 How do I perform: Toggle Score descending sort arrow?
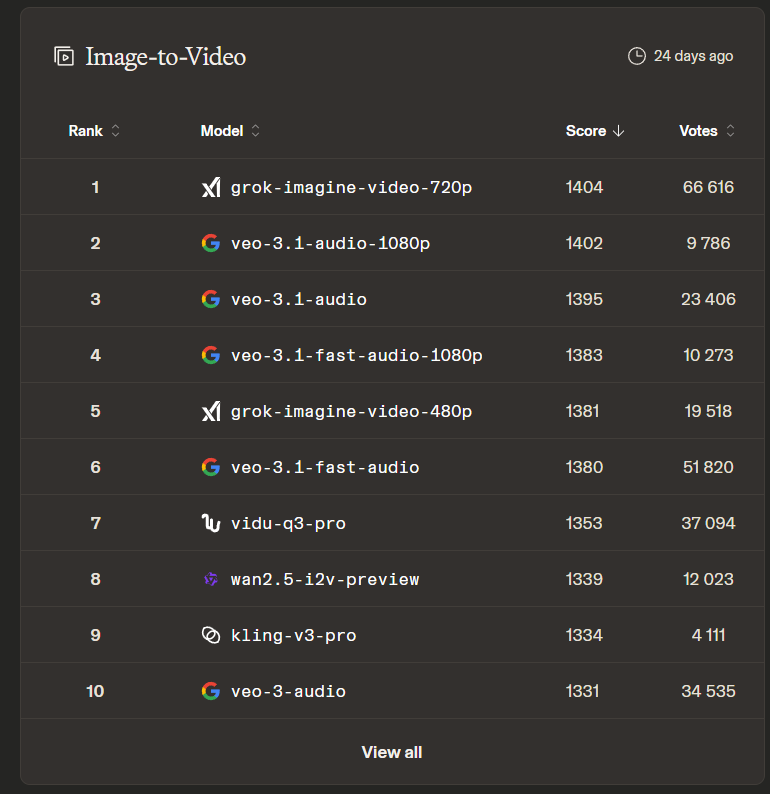(x=619, y=131)
